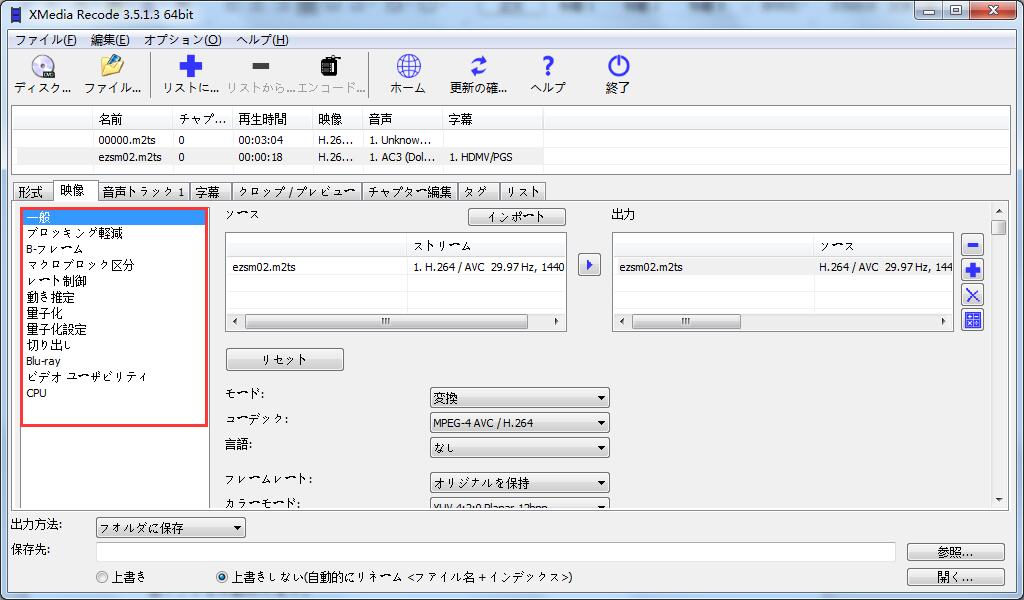Switch to the 字幕 tab
Viewport: 1024px width, 600px height.
coord(210,192)
